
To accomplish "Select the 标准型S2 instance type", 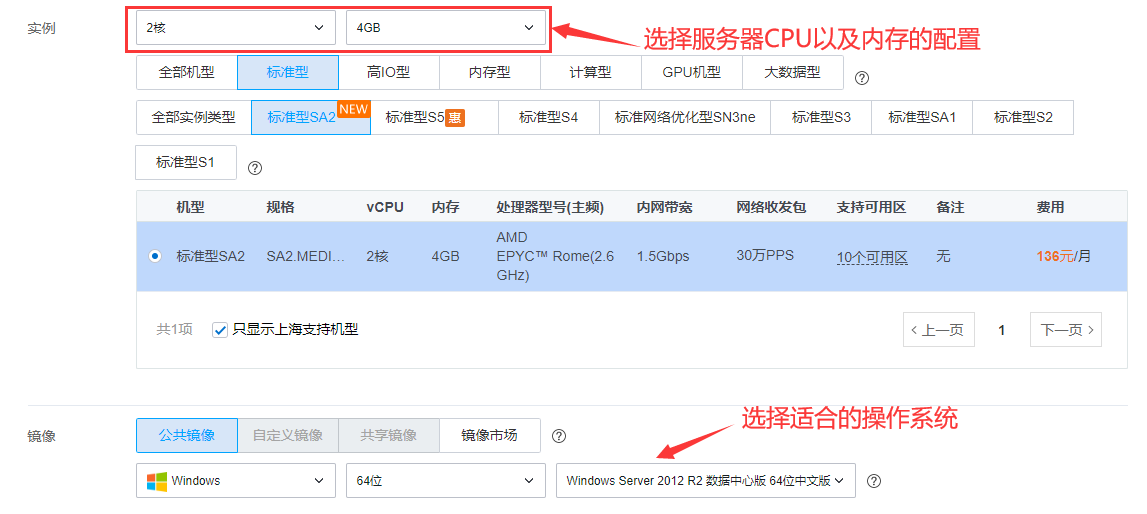I will pos(1023,117).
